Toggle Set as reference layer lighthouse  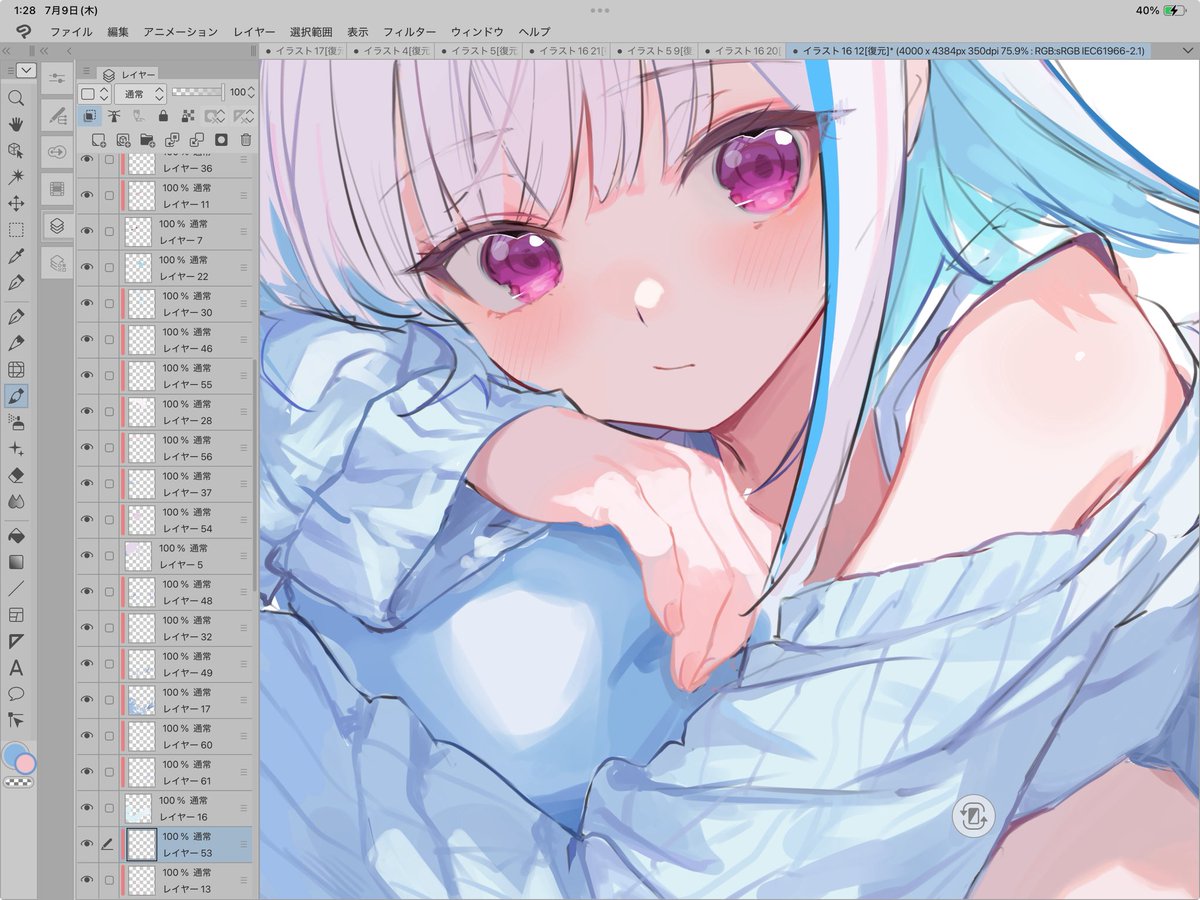coord(114,116)
